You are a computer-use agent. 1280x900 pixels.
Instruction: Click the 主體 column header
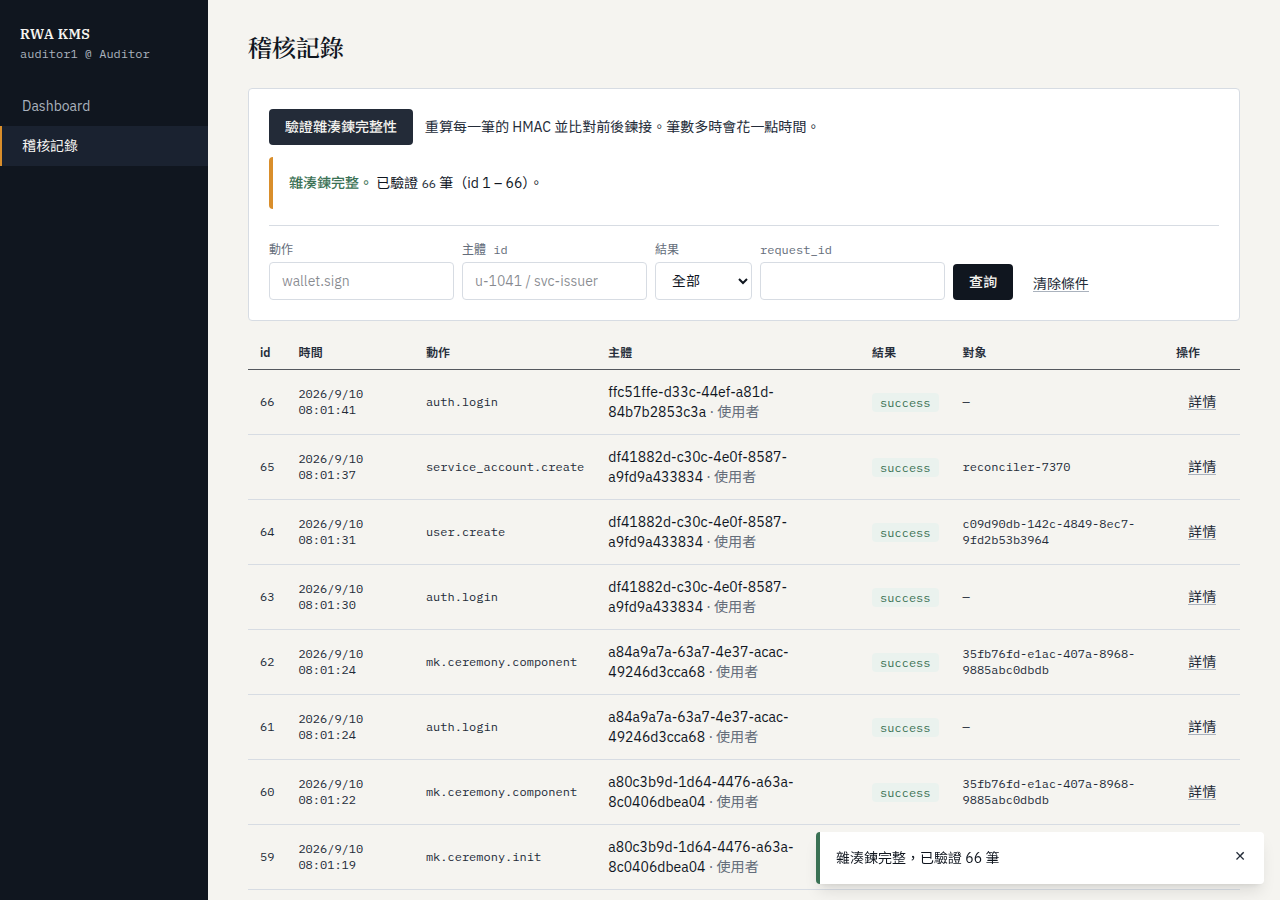tap(620, 353)
